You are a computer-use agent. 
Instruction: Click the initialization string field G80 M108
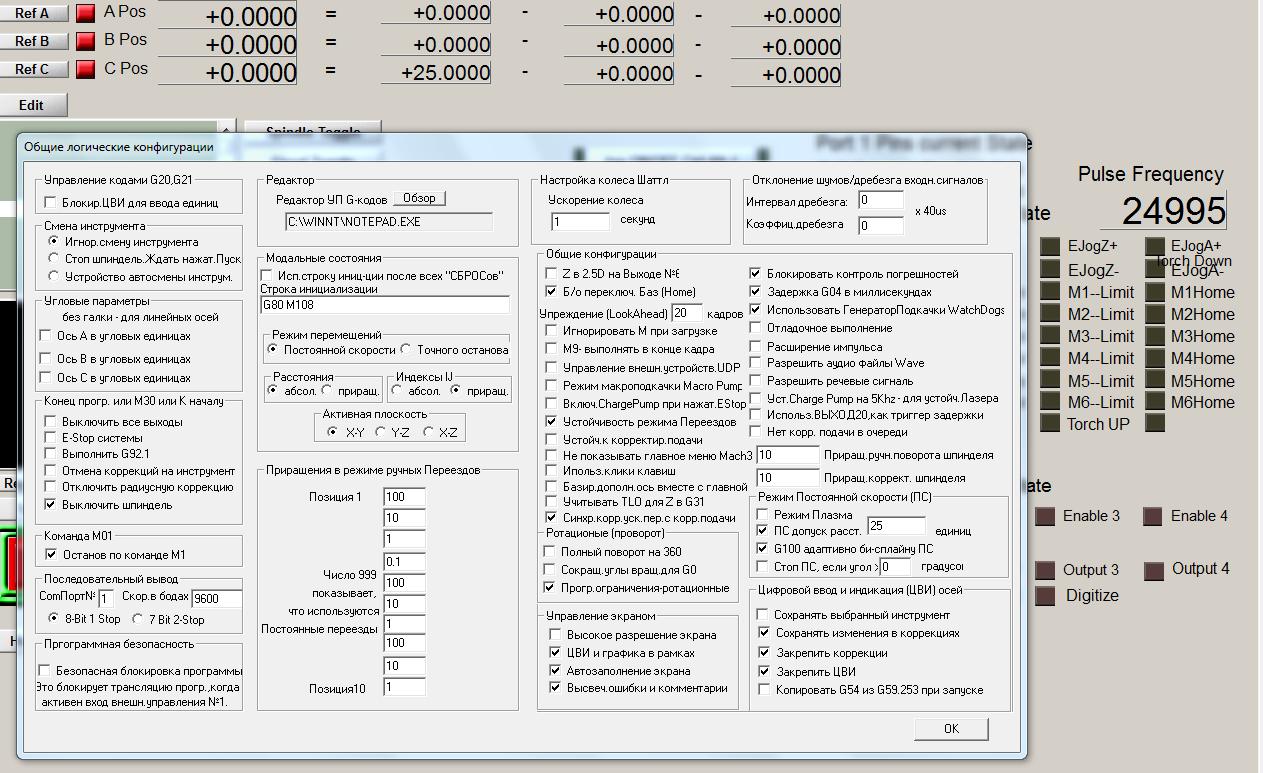point(384,305)
